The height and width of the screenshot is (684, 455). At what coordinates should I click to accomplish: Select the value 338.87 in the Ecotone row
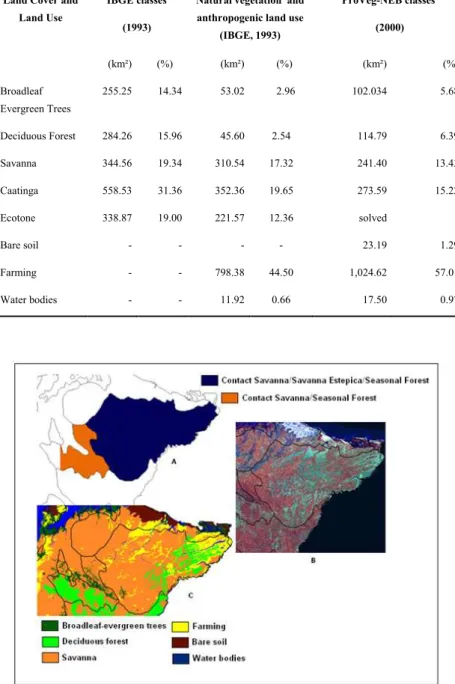coord(117,218)
